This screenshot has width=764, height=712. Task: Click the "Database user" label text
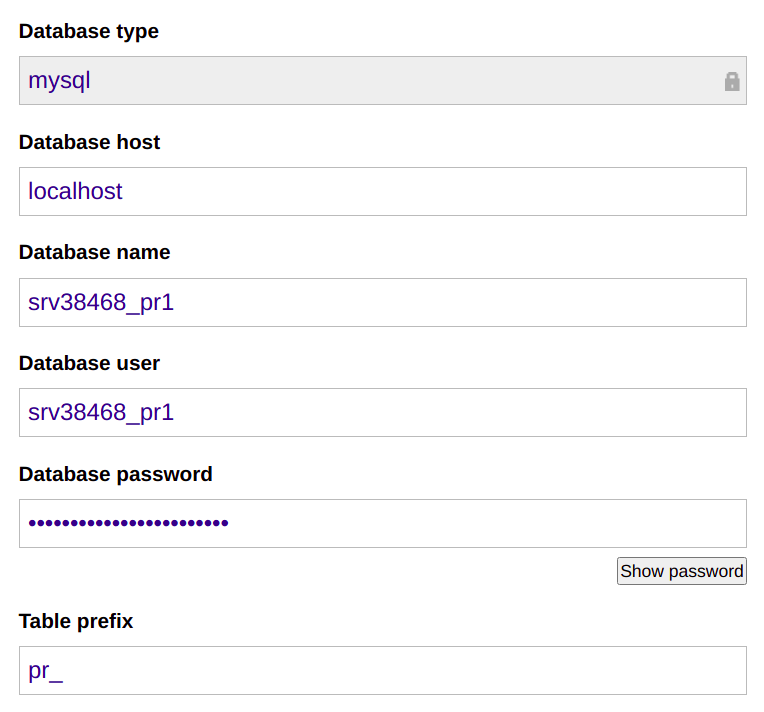pos(90,363)
